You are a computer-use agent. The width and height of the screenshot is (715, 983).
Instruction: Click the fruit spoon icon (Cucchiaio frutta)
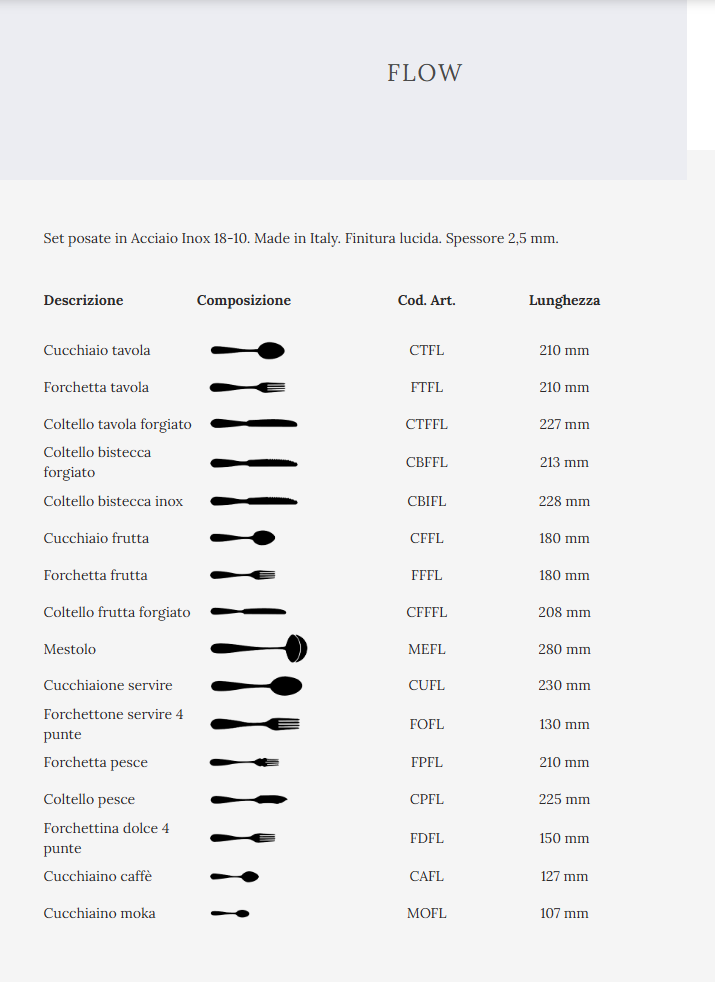coord(242,538)
